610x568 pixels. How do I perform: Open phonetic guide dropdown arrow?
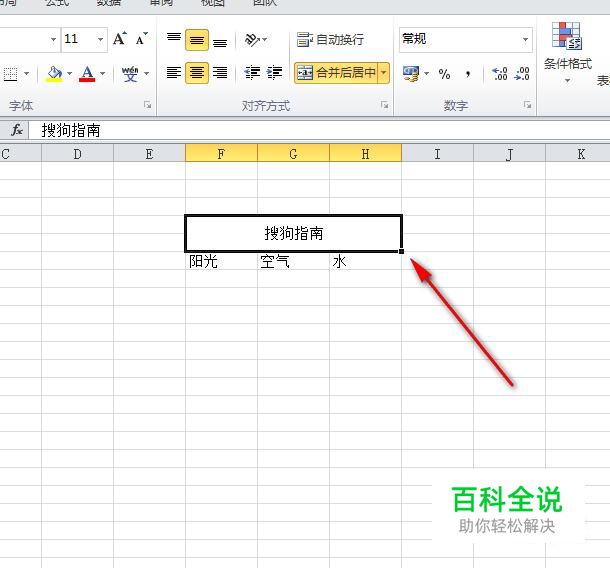[x=147, y=74]
